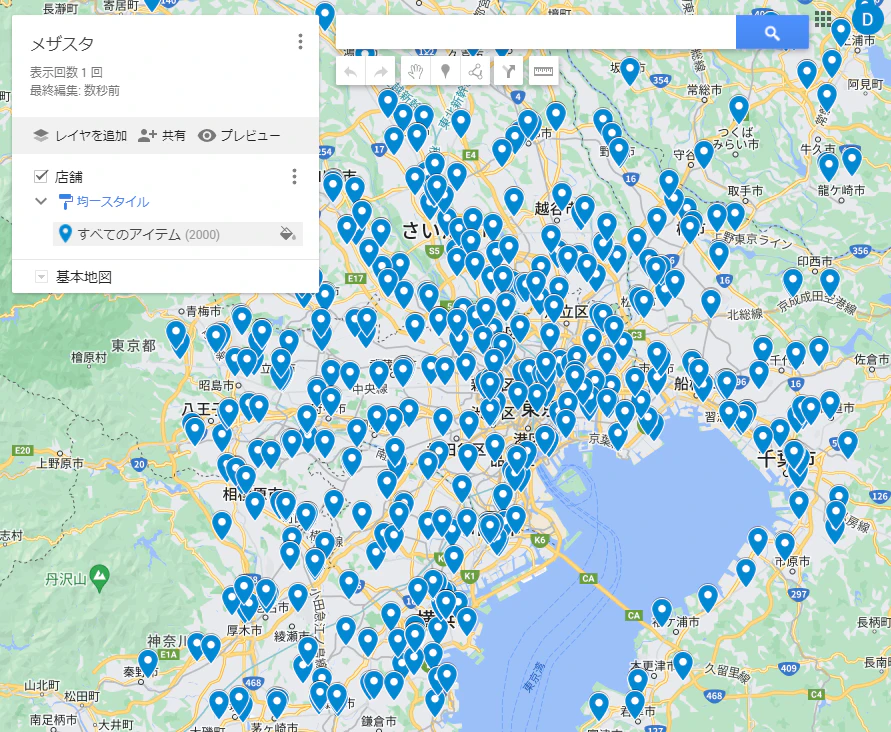Screen dimensions: 891x732
Task: Click the blue search button
Action: pyautogui.click(x=772, y=32)
